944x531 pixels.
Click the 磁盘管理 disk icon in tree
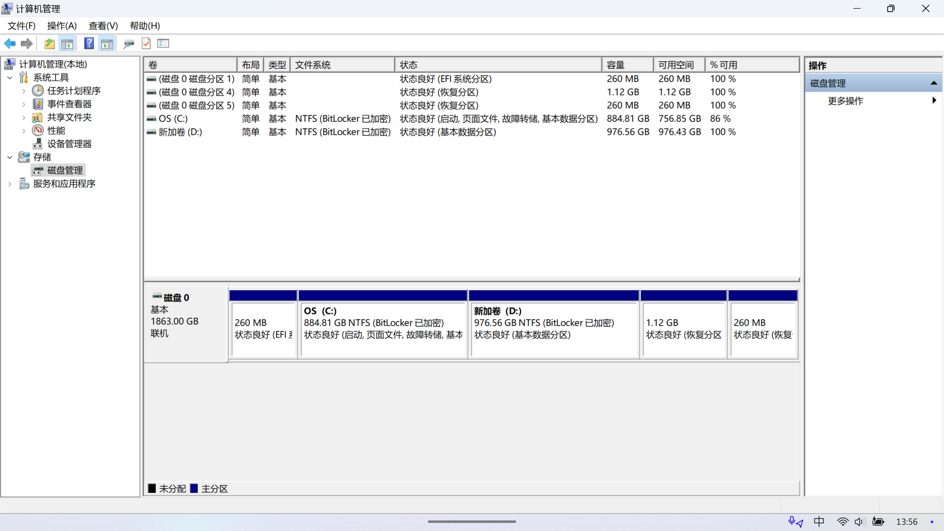(x=38, y=170)
